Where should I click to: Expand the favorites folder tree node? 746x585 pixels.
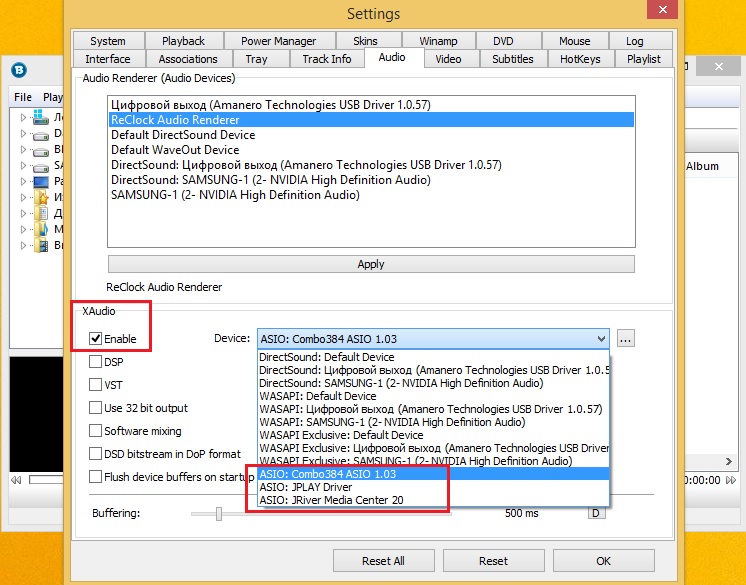23,197
